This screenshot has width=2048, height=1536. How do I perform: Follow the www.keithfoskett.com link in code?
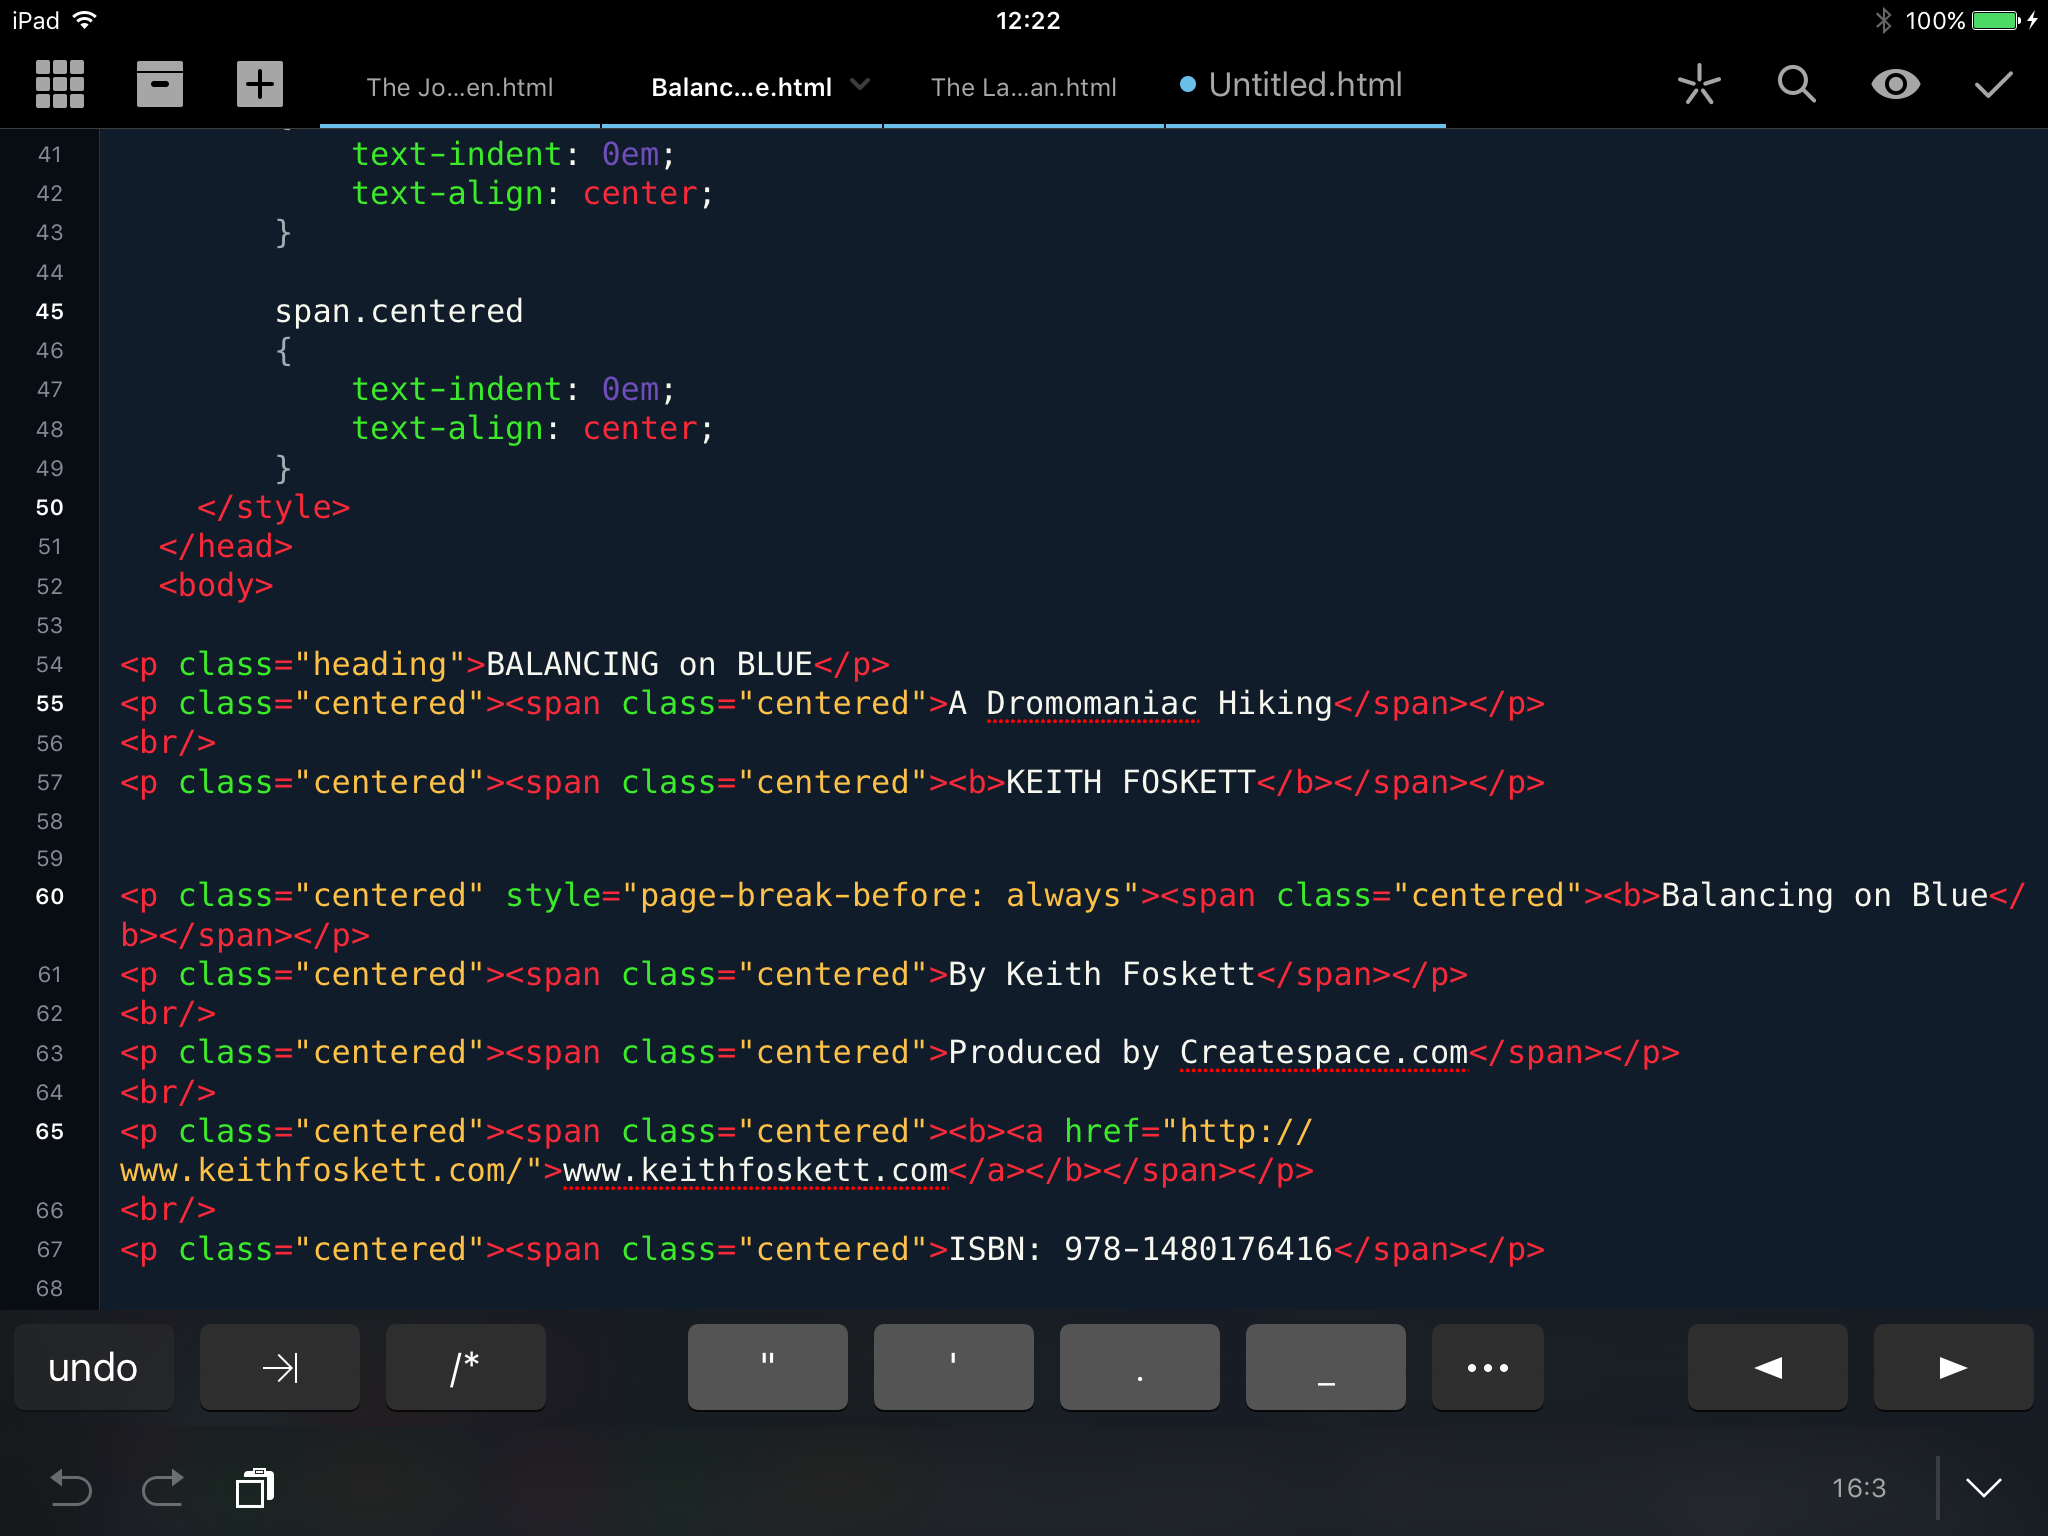tap(754, 1170)
